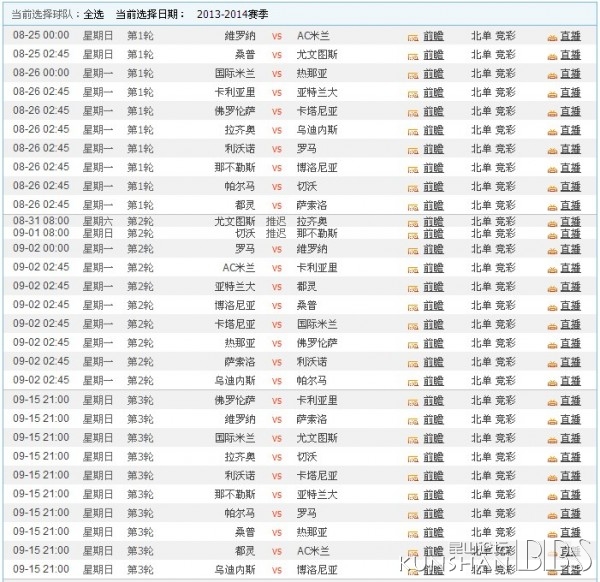Click preview icon in 维罗纳 vs 萨索洛 row
The image size is (600, 582).
coord(413,421)
